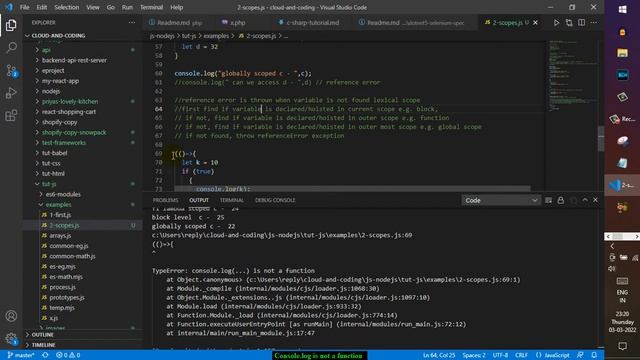Change indentation via Spaces: 2
Viewport: 640px width, 360px height.
tap(473, 355)
